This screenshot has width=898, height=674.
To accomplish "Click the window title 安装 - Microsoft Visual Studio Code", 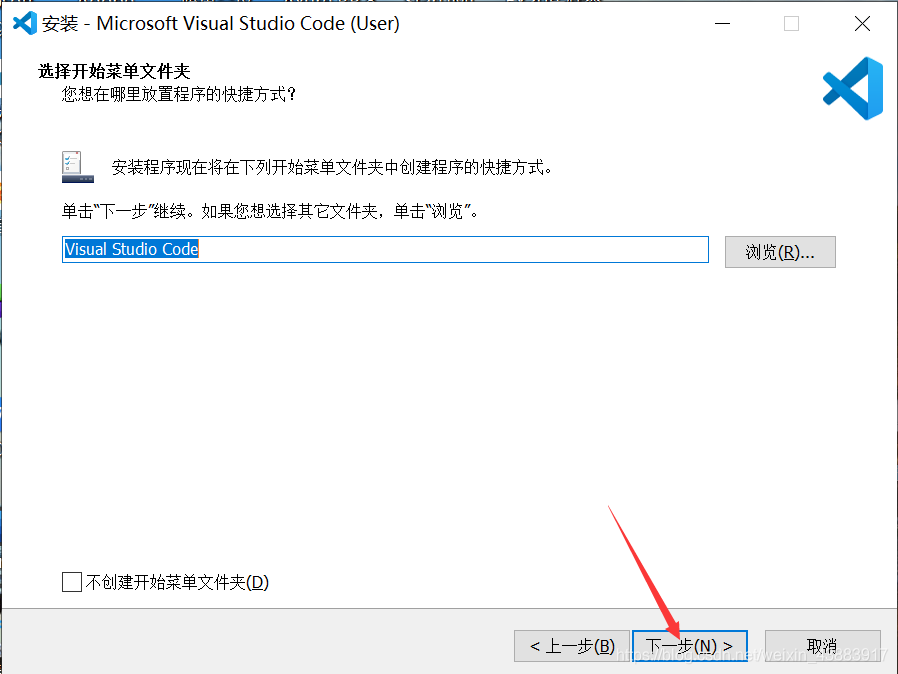I will pyautogui.click(x=220, y=23).
